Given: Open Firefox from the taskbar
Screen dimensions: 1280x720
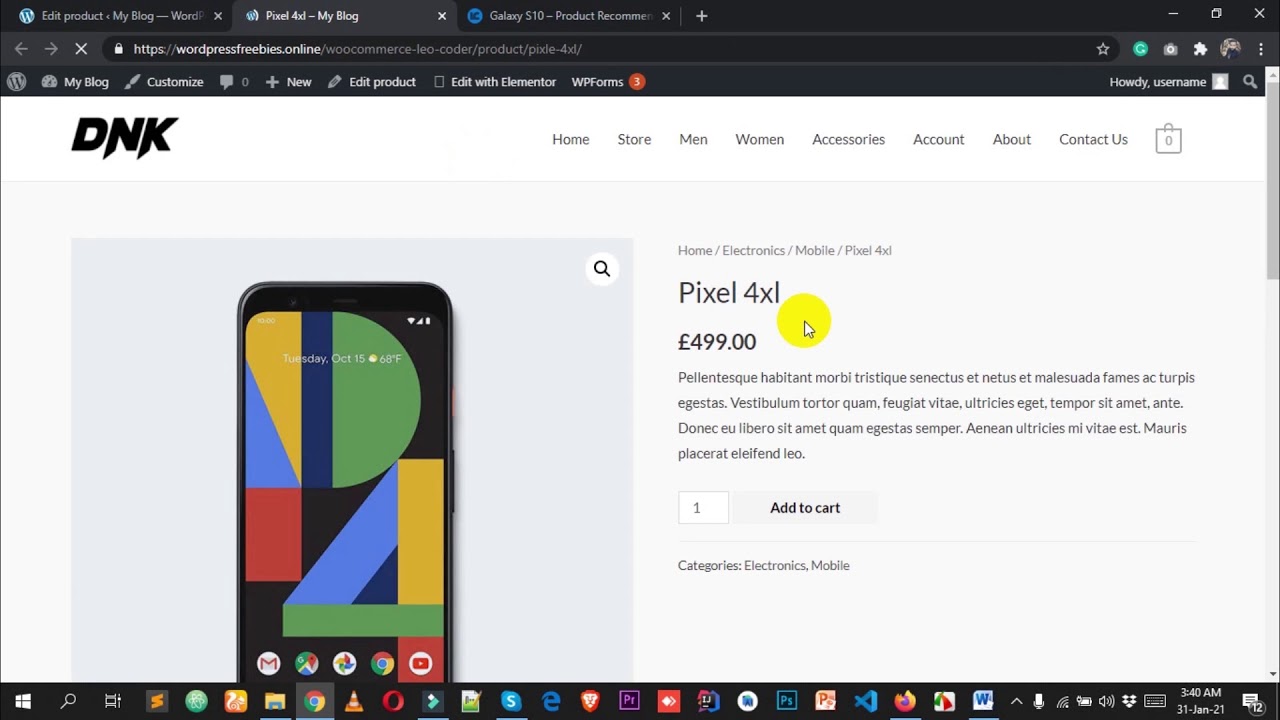Looking at the screenshot, I should [x=904, y=701].
